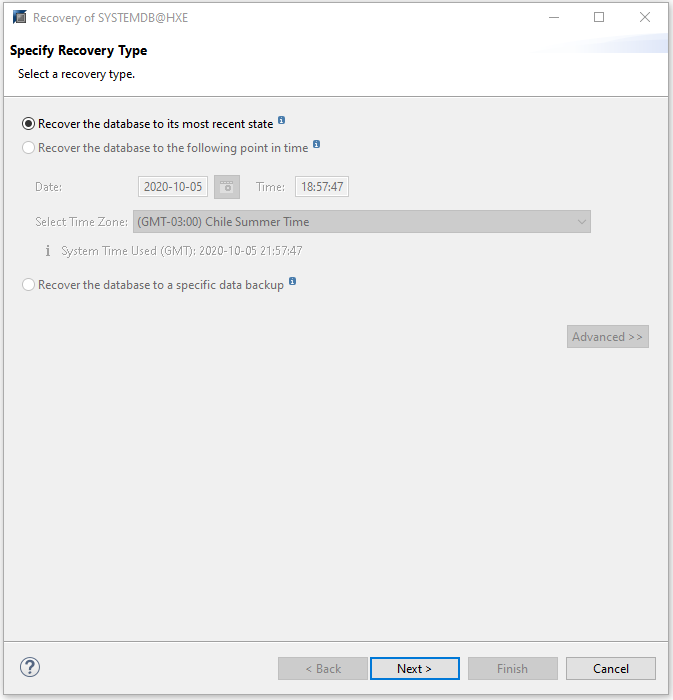Click the Time field 18:57:47
673x700 pixels.
(x=322, y=187)
